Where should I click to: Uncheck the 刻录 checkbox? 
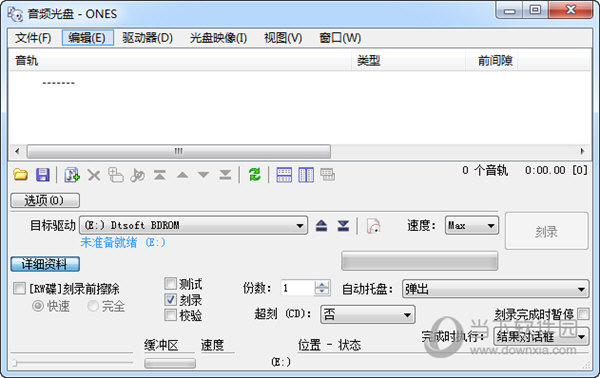[x=170, y=300]
